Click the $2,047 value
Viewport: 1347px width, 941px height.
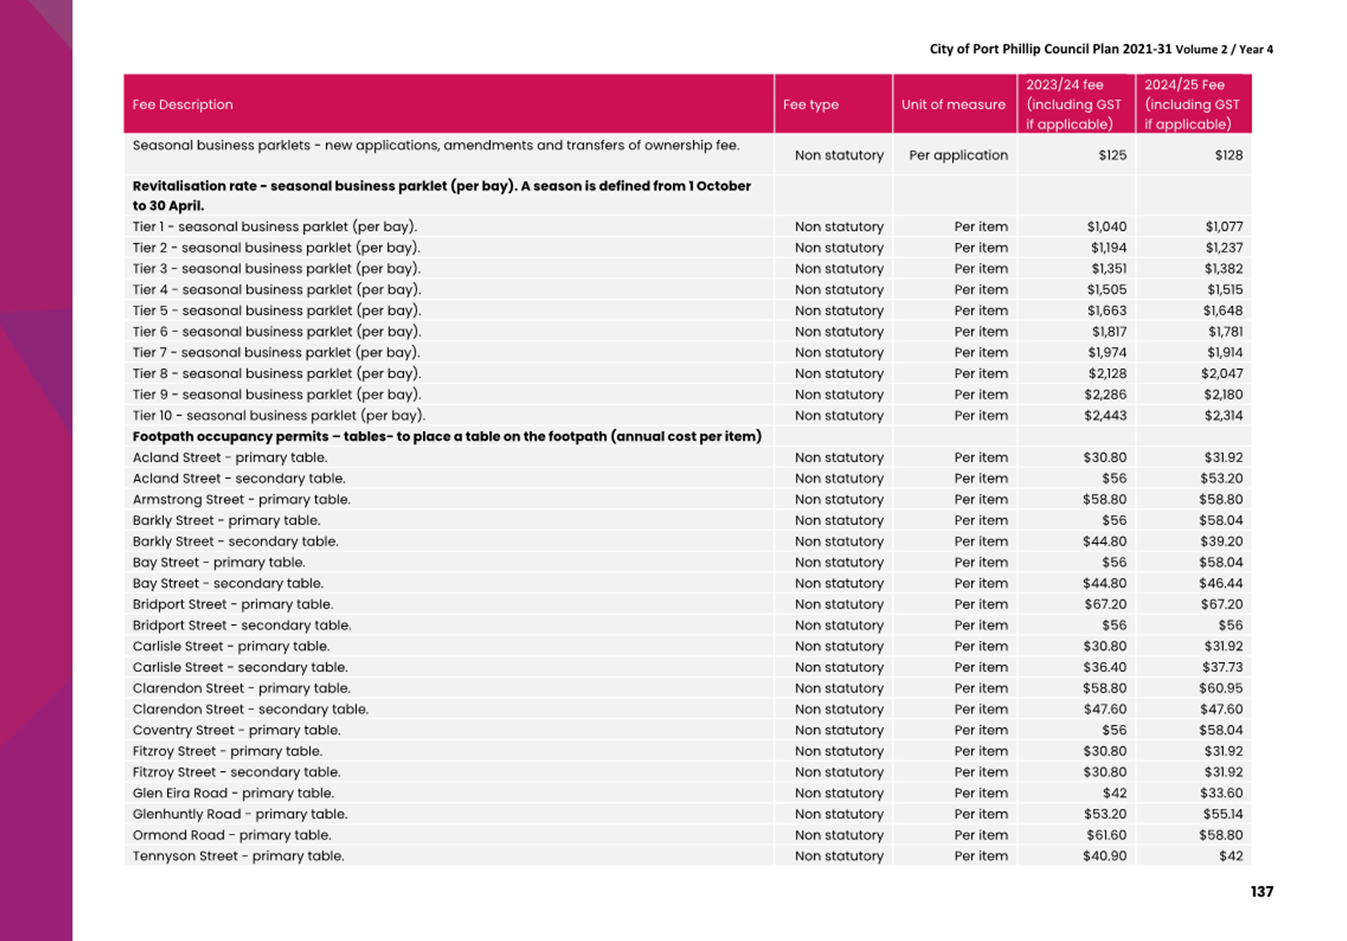(x=1222, y=374)
